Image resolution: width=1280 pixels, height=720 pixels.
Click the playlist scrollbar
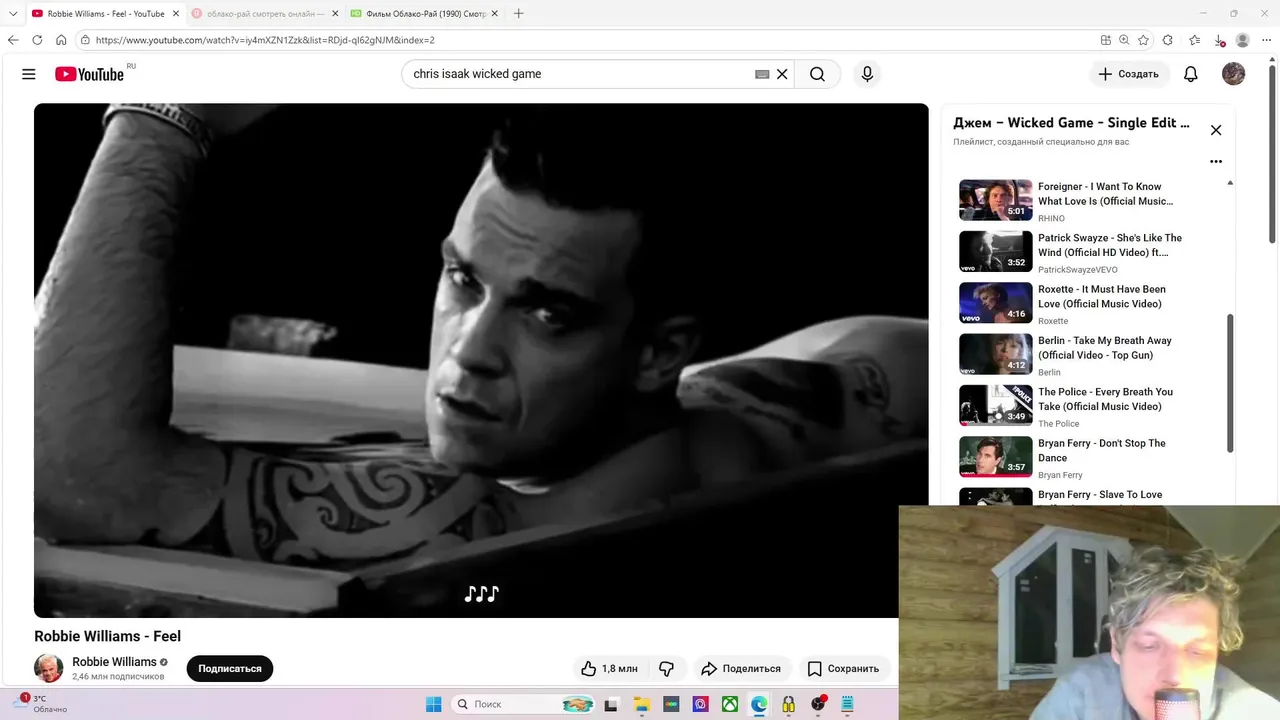pos(1230,383)
